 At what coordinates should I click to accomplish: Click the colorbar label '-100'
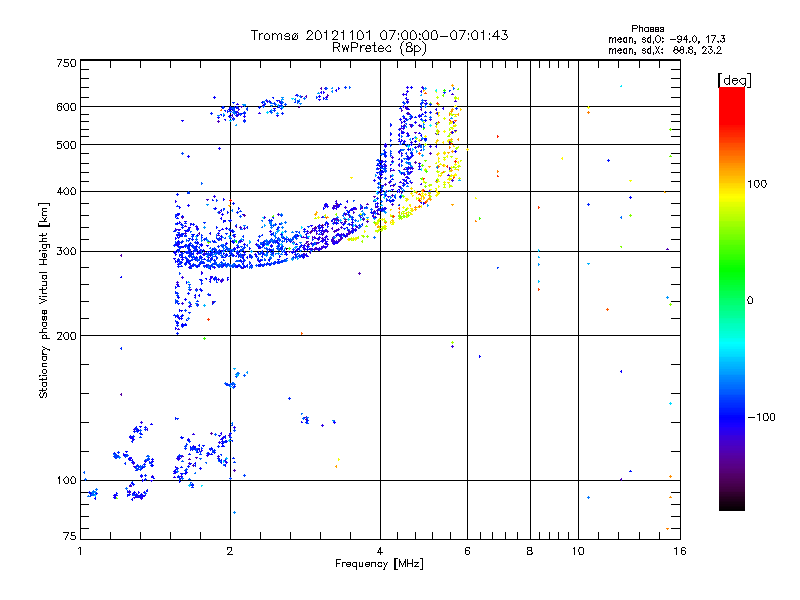[x=761, y=417]
